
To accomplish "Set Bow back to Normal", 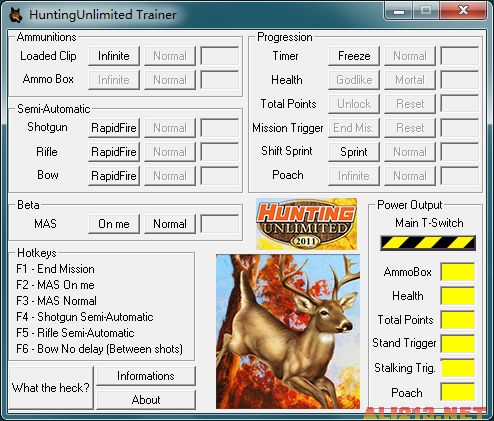I will coord(170,176).
